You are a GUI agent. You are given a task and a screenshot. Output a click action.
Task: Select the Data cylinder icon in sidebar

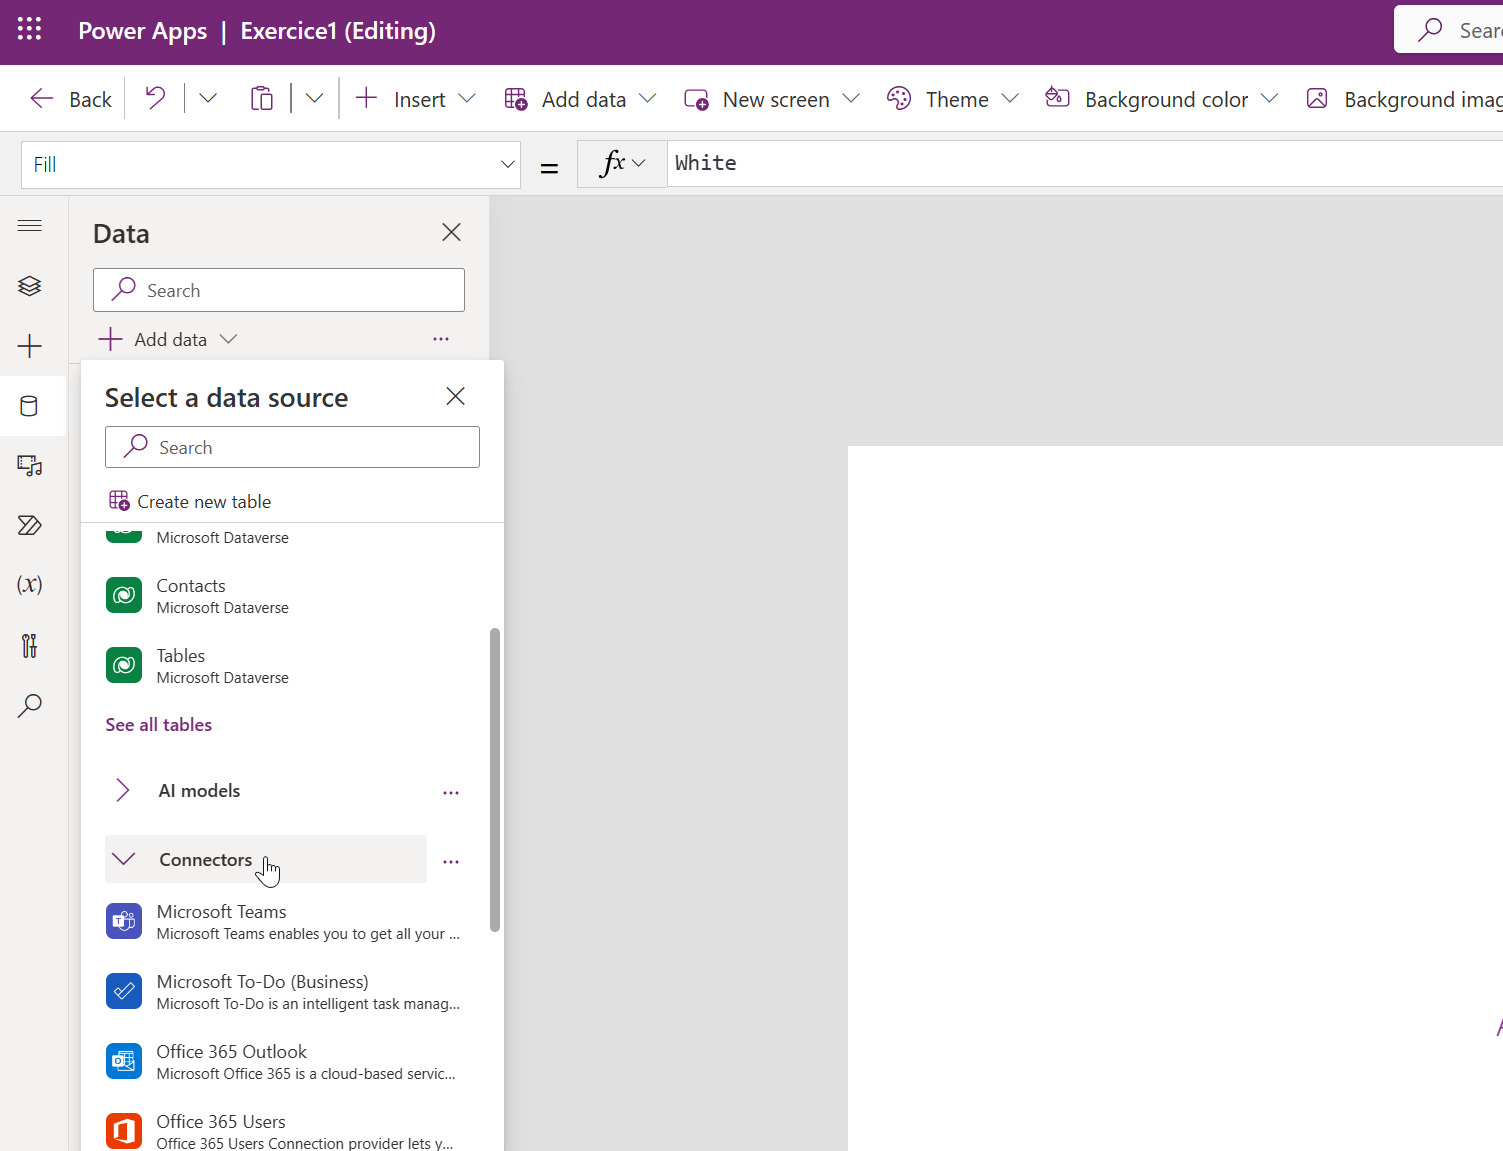point(30,406)
